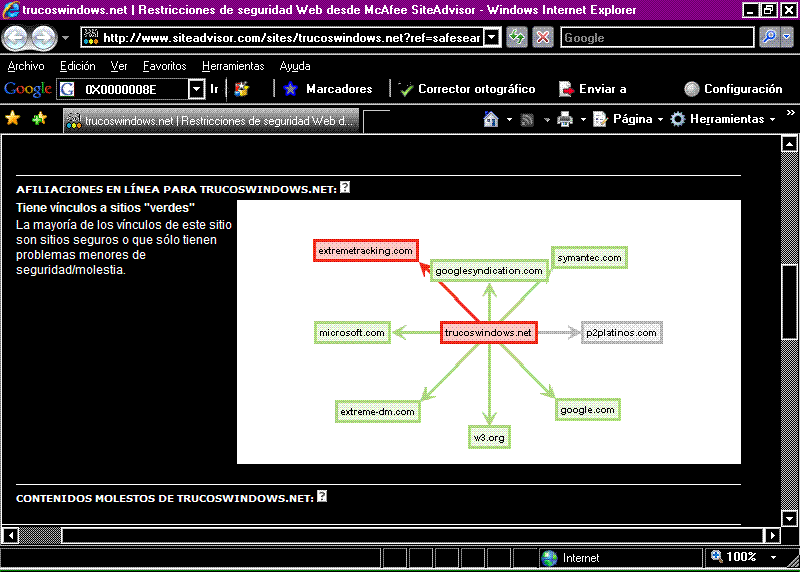Click the symantec.com node
800x572 pixels.
click(589, 258)
